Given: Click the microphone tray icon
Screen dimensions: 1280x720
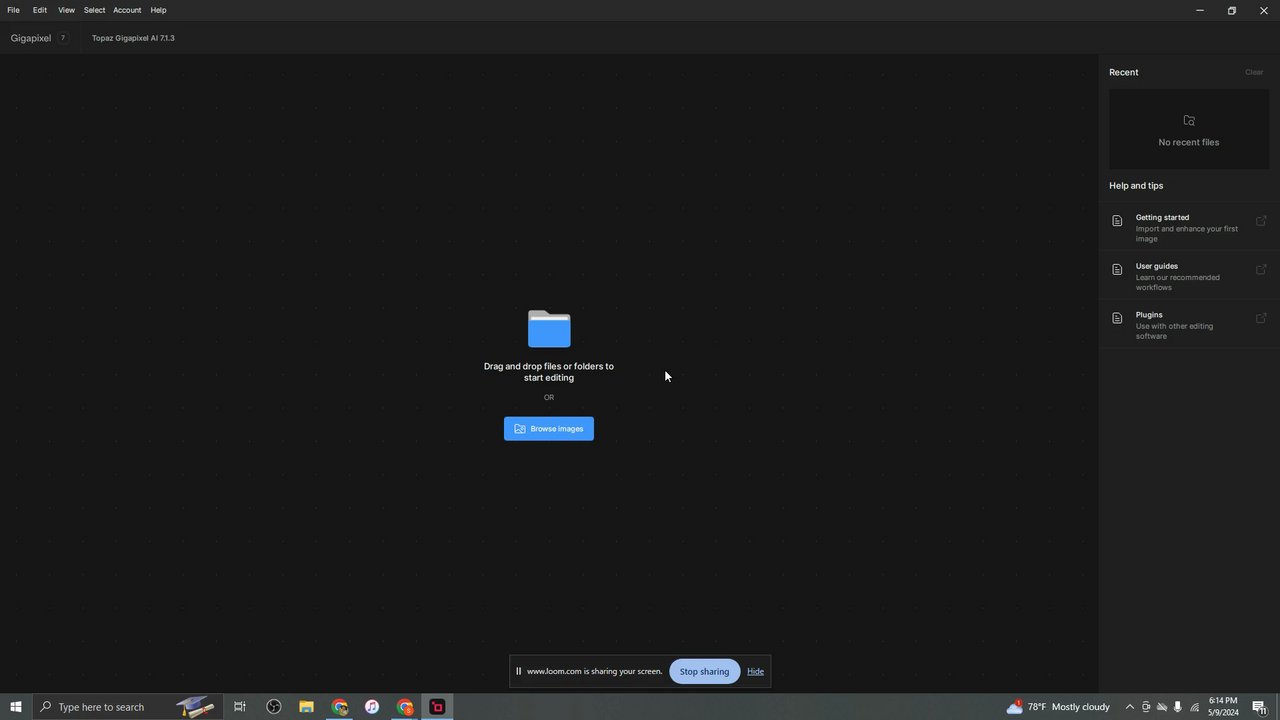Looking at the screenshot, I should (1178, 707).
